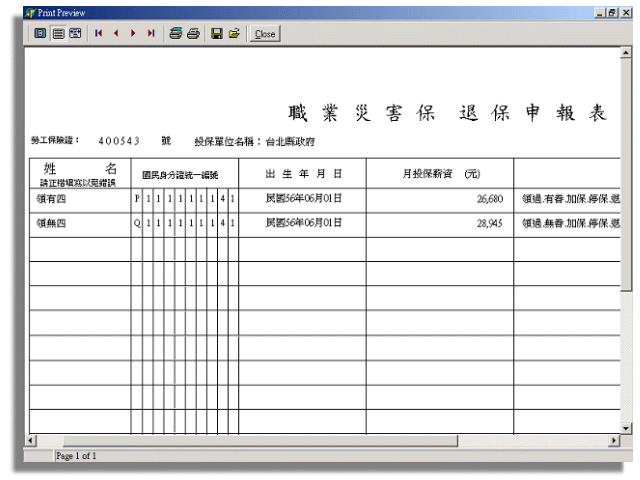
Task: Click the Print Preview title bar icon
Action: pos(29,12)
